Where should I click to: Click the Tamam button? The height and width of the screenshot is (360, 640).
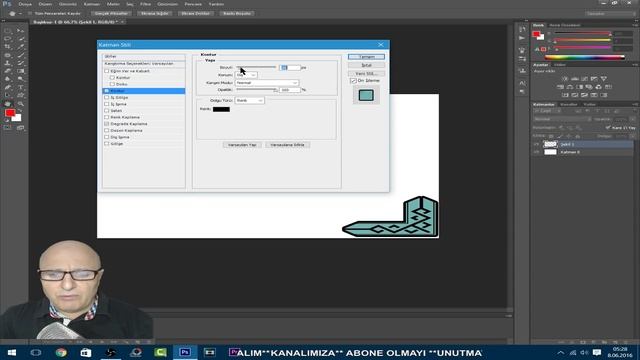(367, 57)
